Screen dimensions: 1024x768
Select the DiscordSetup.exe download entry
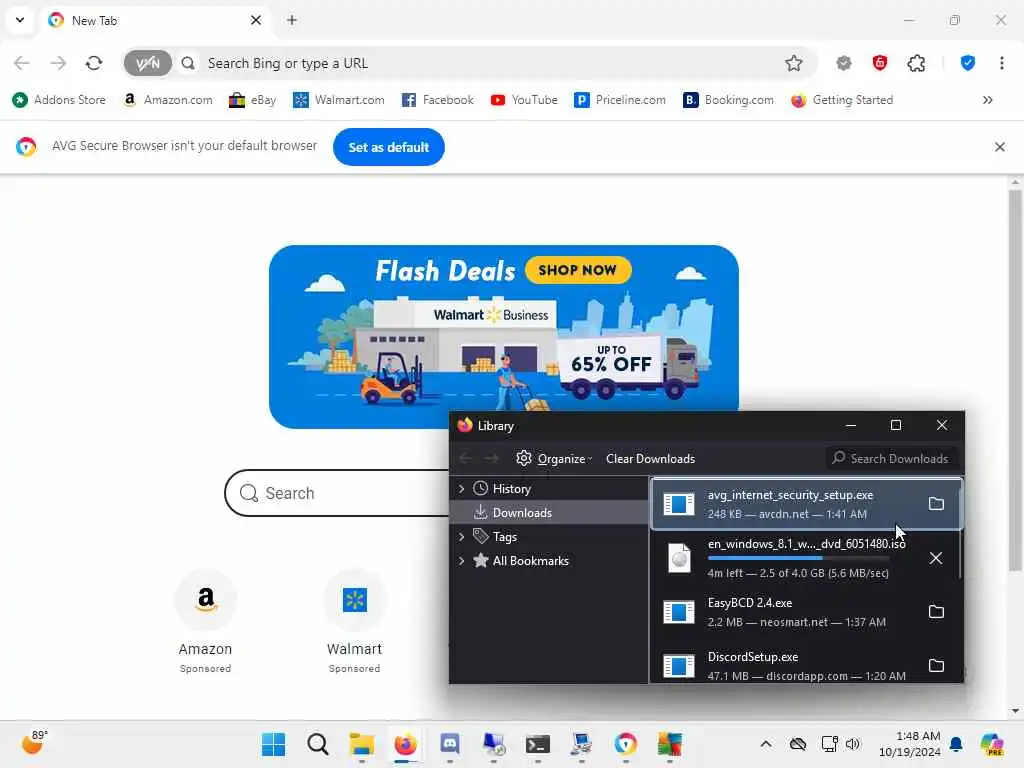point(805,665)
